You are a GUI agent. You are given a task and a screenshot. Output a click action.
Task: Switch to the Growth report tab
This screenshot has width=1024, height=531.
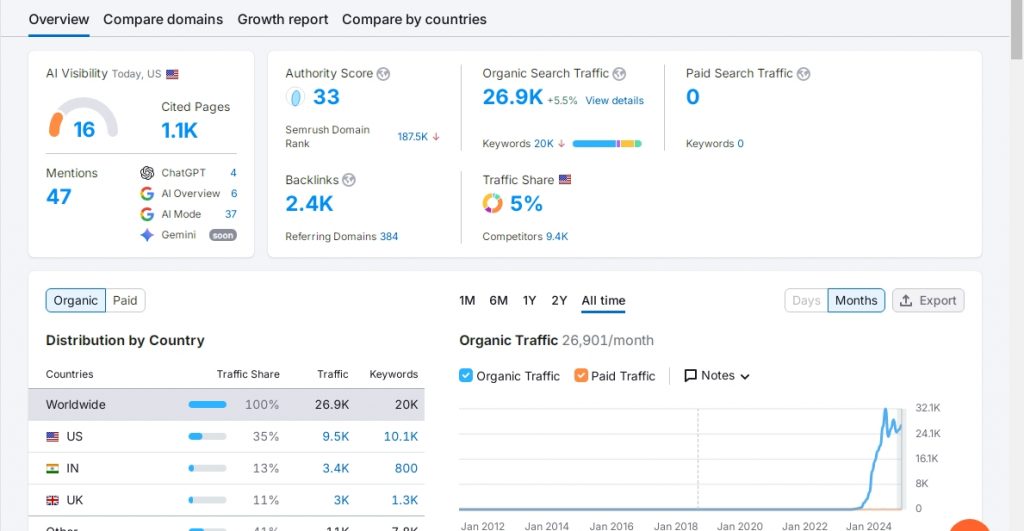pyautogui.click(x=281, y=19)
